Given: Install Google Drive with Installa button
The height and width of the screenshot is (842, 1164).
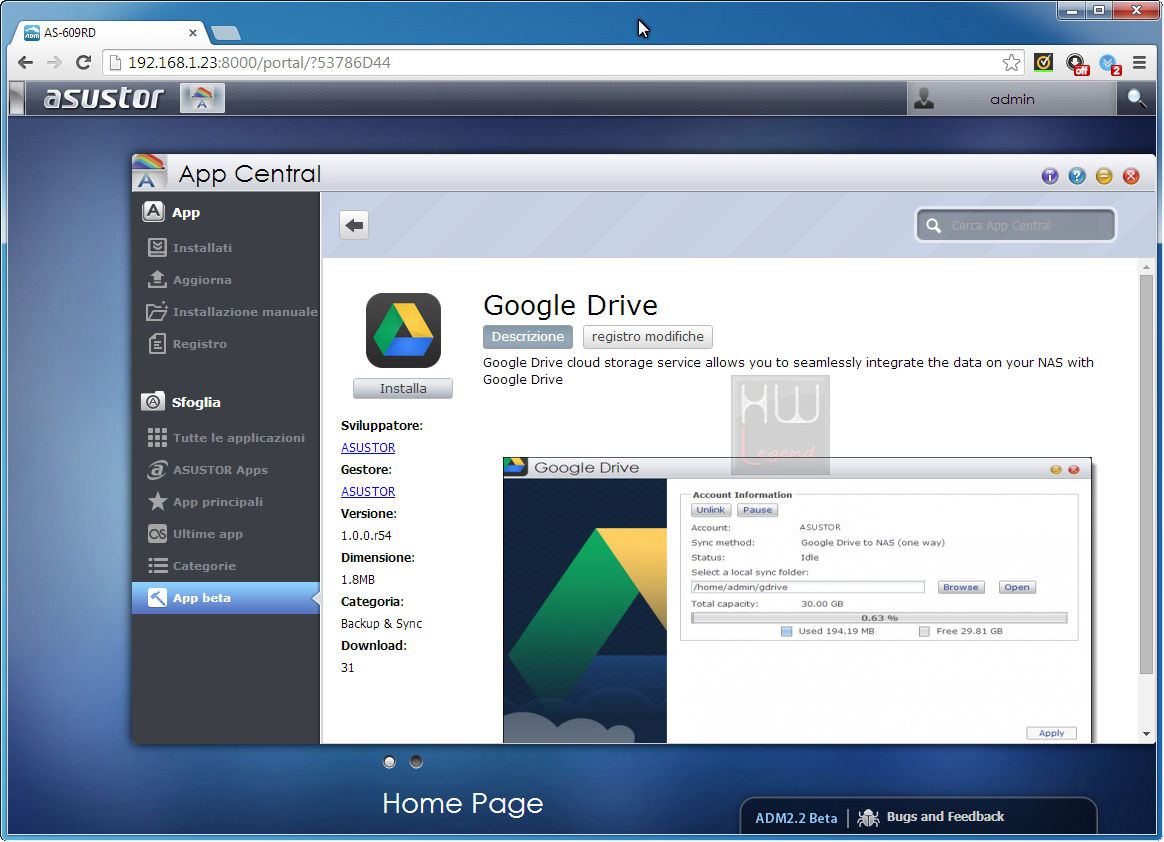Looking at the screenshot, I should tap(403, 388).
